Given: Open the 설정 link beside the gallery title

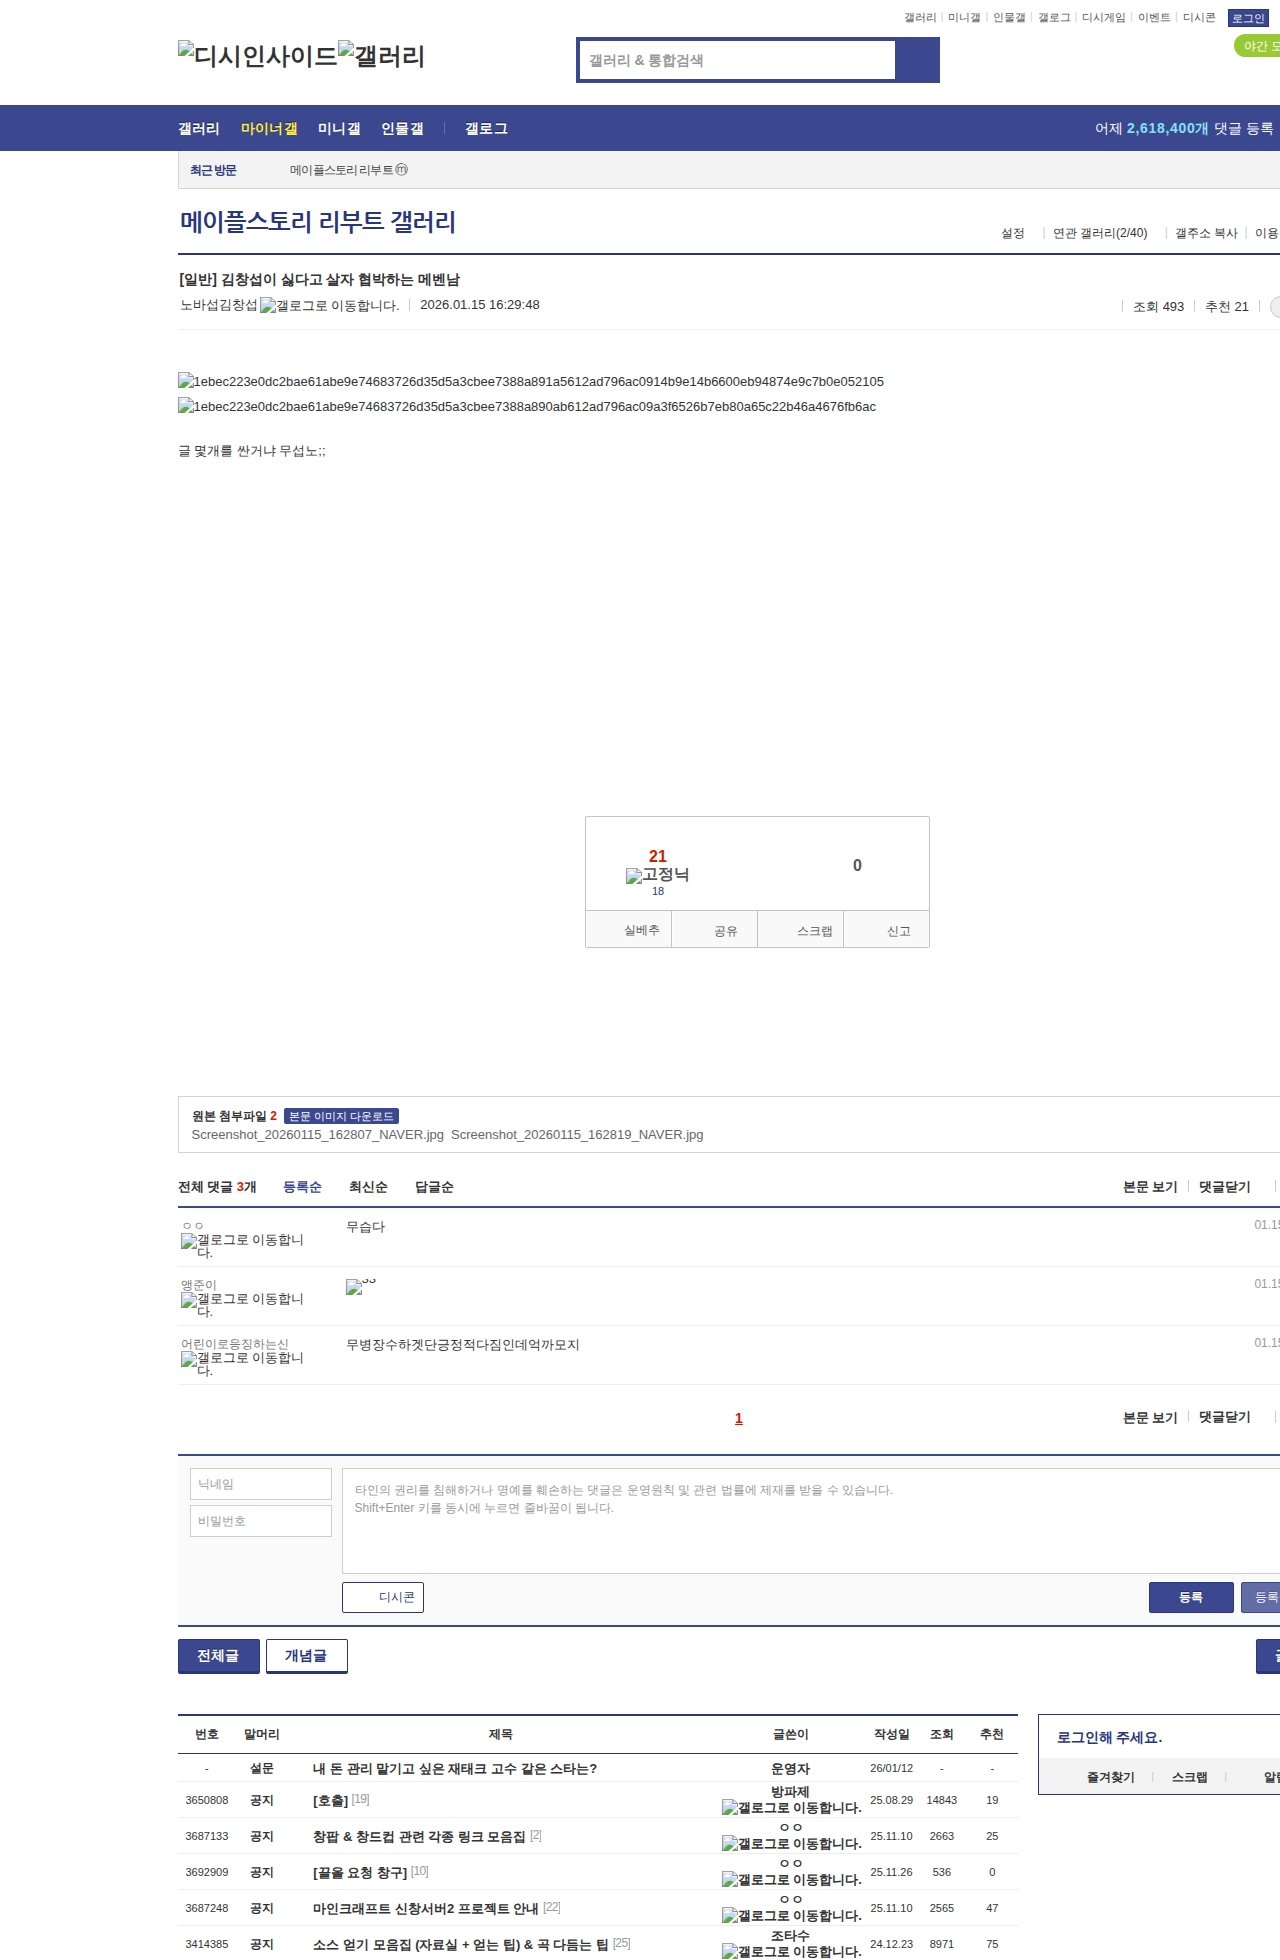Looking at the screenshot, I should point(1013,233).
